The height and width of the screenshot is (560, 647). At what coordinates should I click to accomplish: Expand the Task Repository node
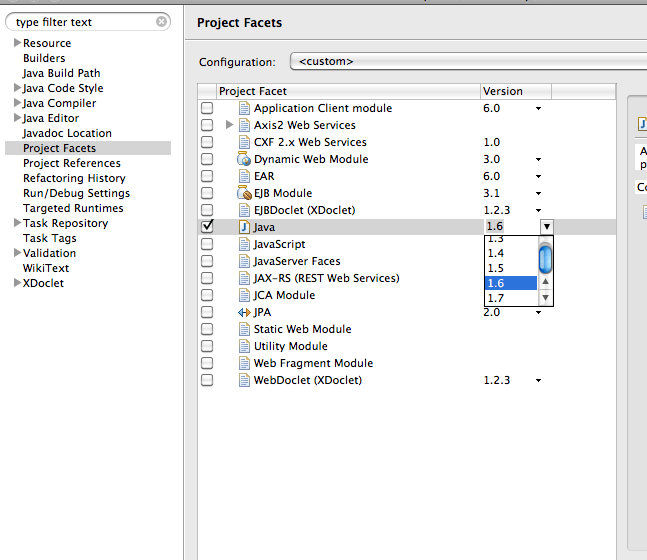click(x=17, y=223)
